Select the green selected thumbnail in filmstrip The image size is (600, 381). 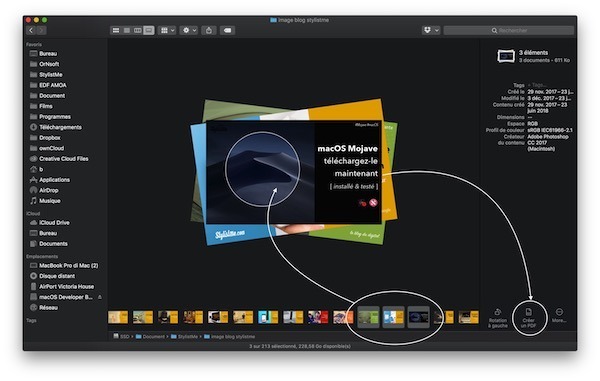368,317
